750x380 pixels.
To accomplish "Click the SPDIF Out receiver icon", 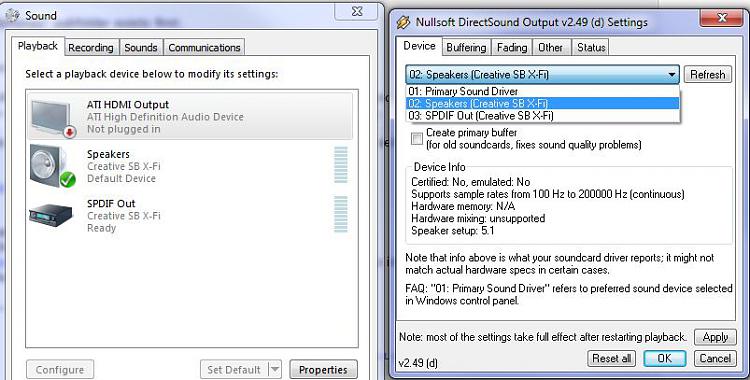I will (x=51, y=215).
